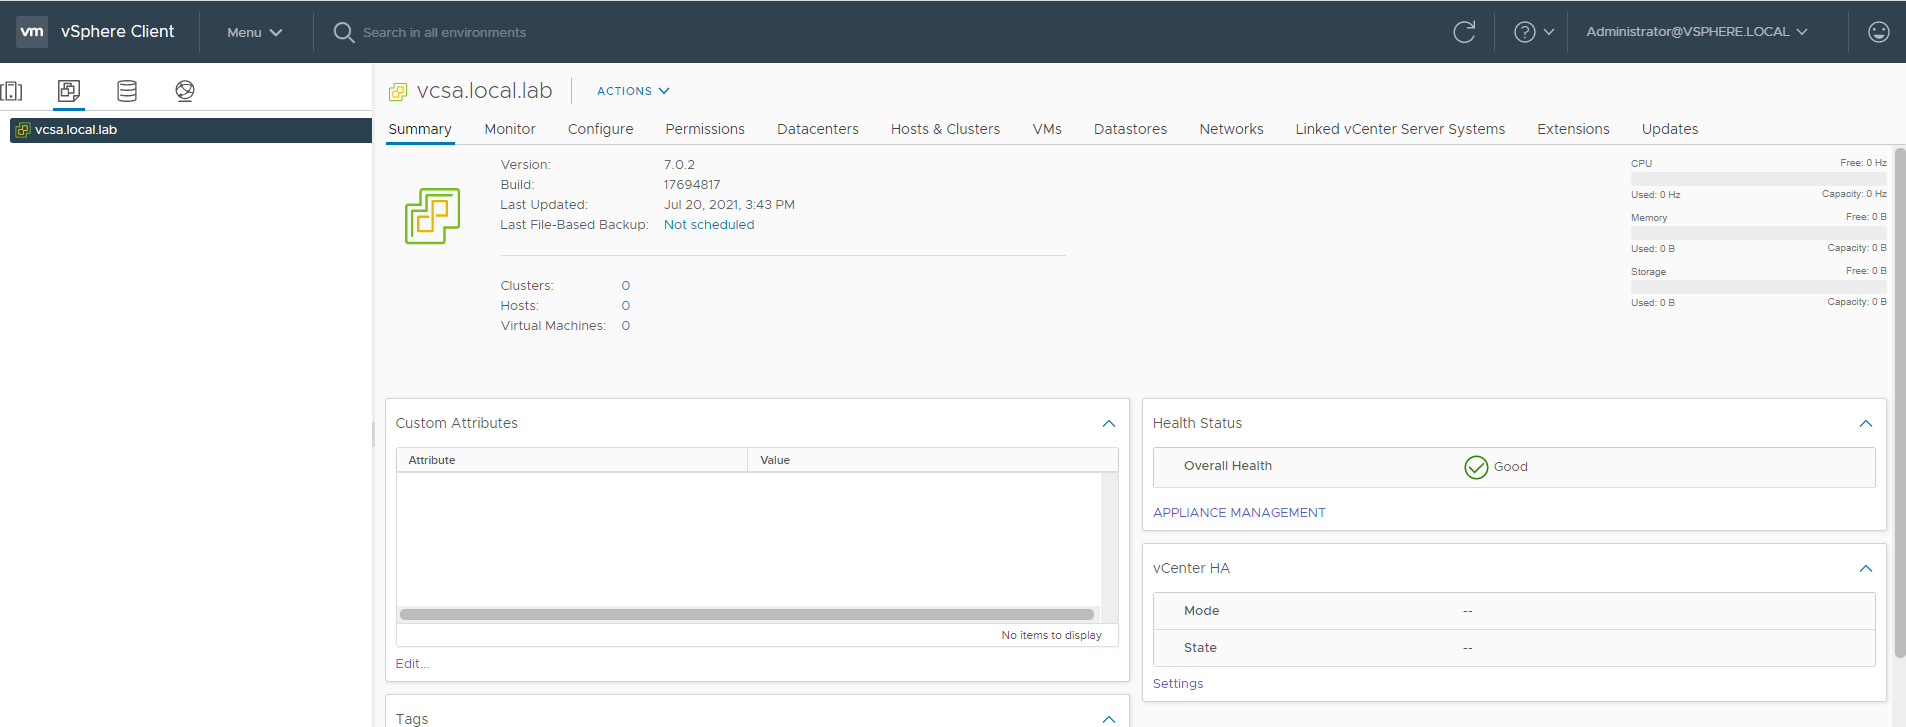Click the vCenter icon next to vcsa.local.lab title
Viewport: 1906px width, 727px height.
coord(398,92)
